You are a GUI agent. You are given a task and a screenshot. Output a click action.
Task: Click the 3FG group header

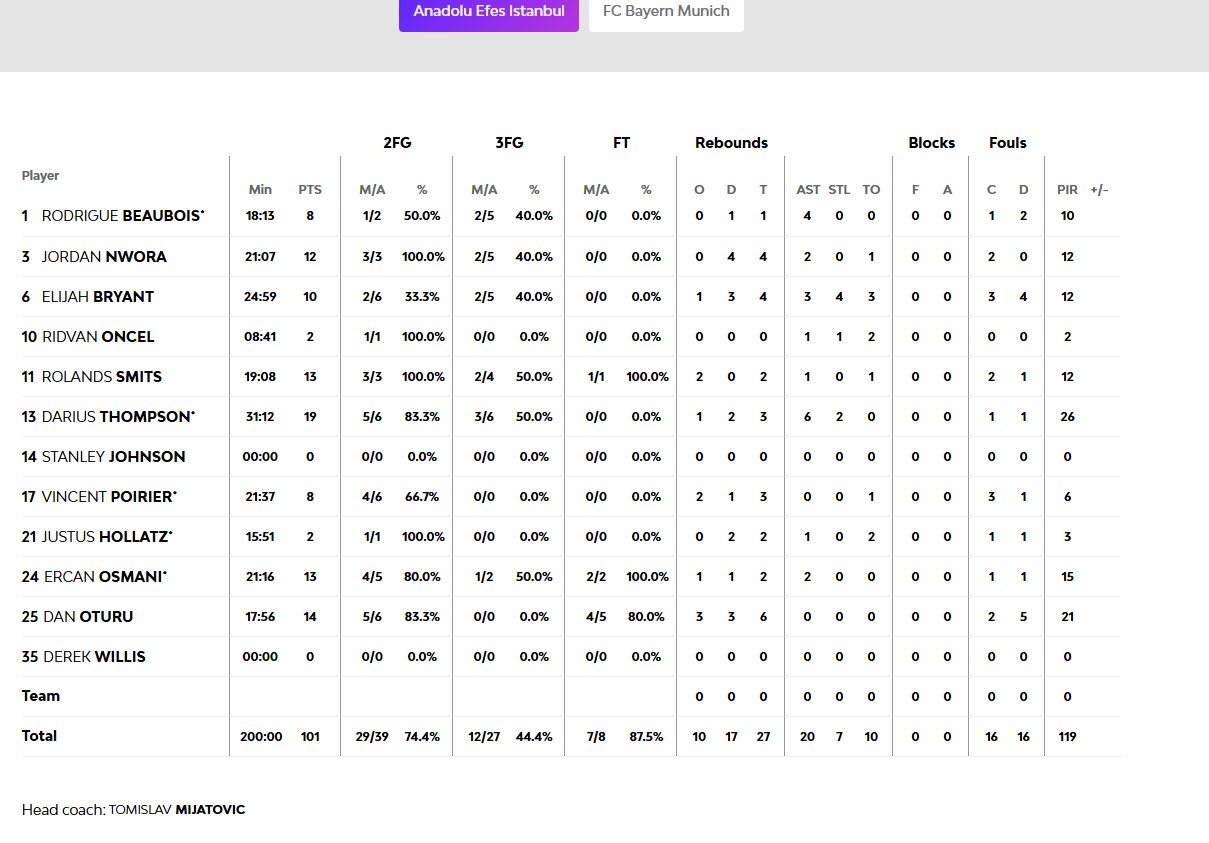pyautogui.click(x=509, y=142)
